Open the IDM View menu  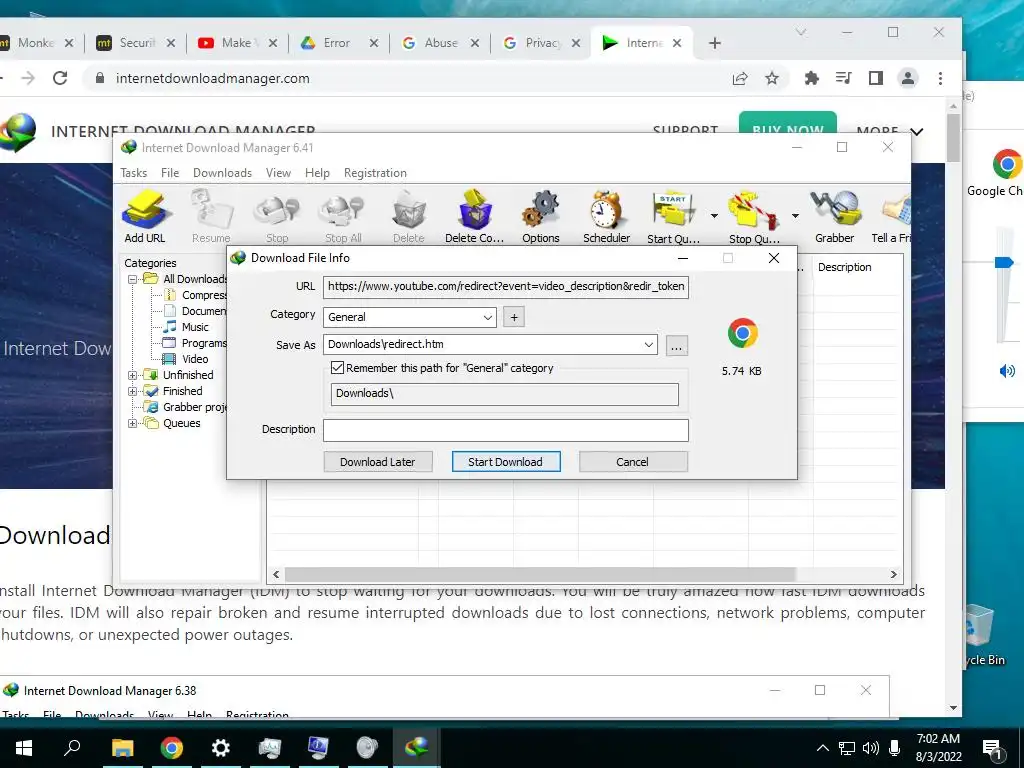click(x=278, y=173)
